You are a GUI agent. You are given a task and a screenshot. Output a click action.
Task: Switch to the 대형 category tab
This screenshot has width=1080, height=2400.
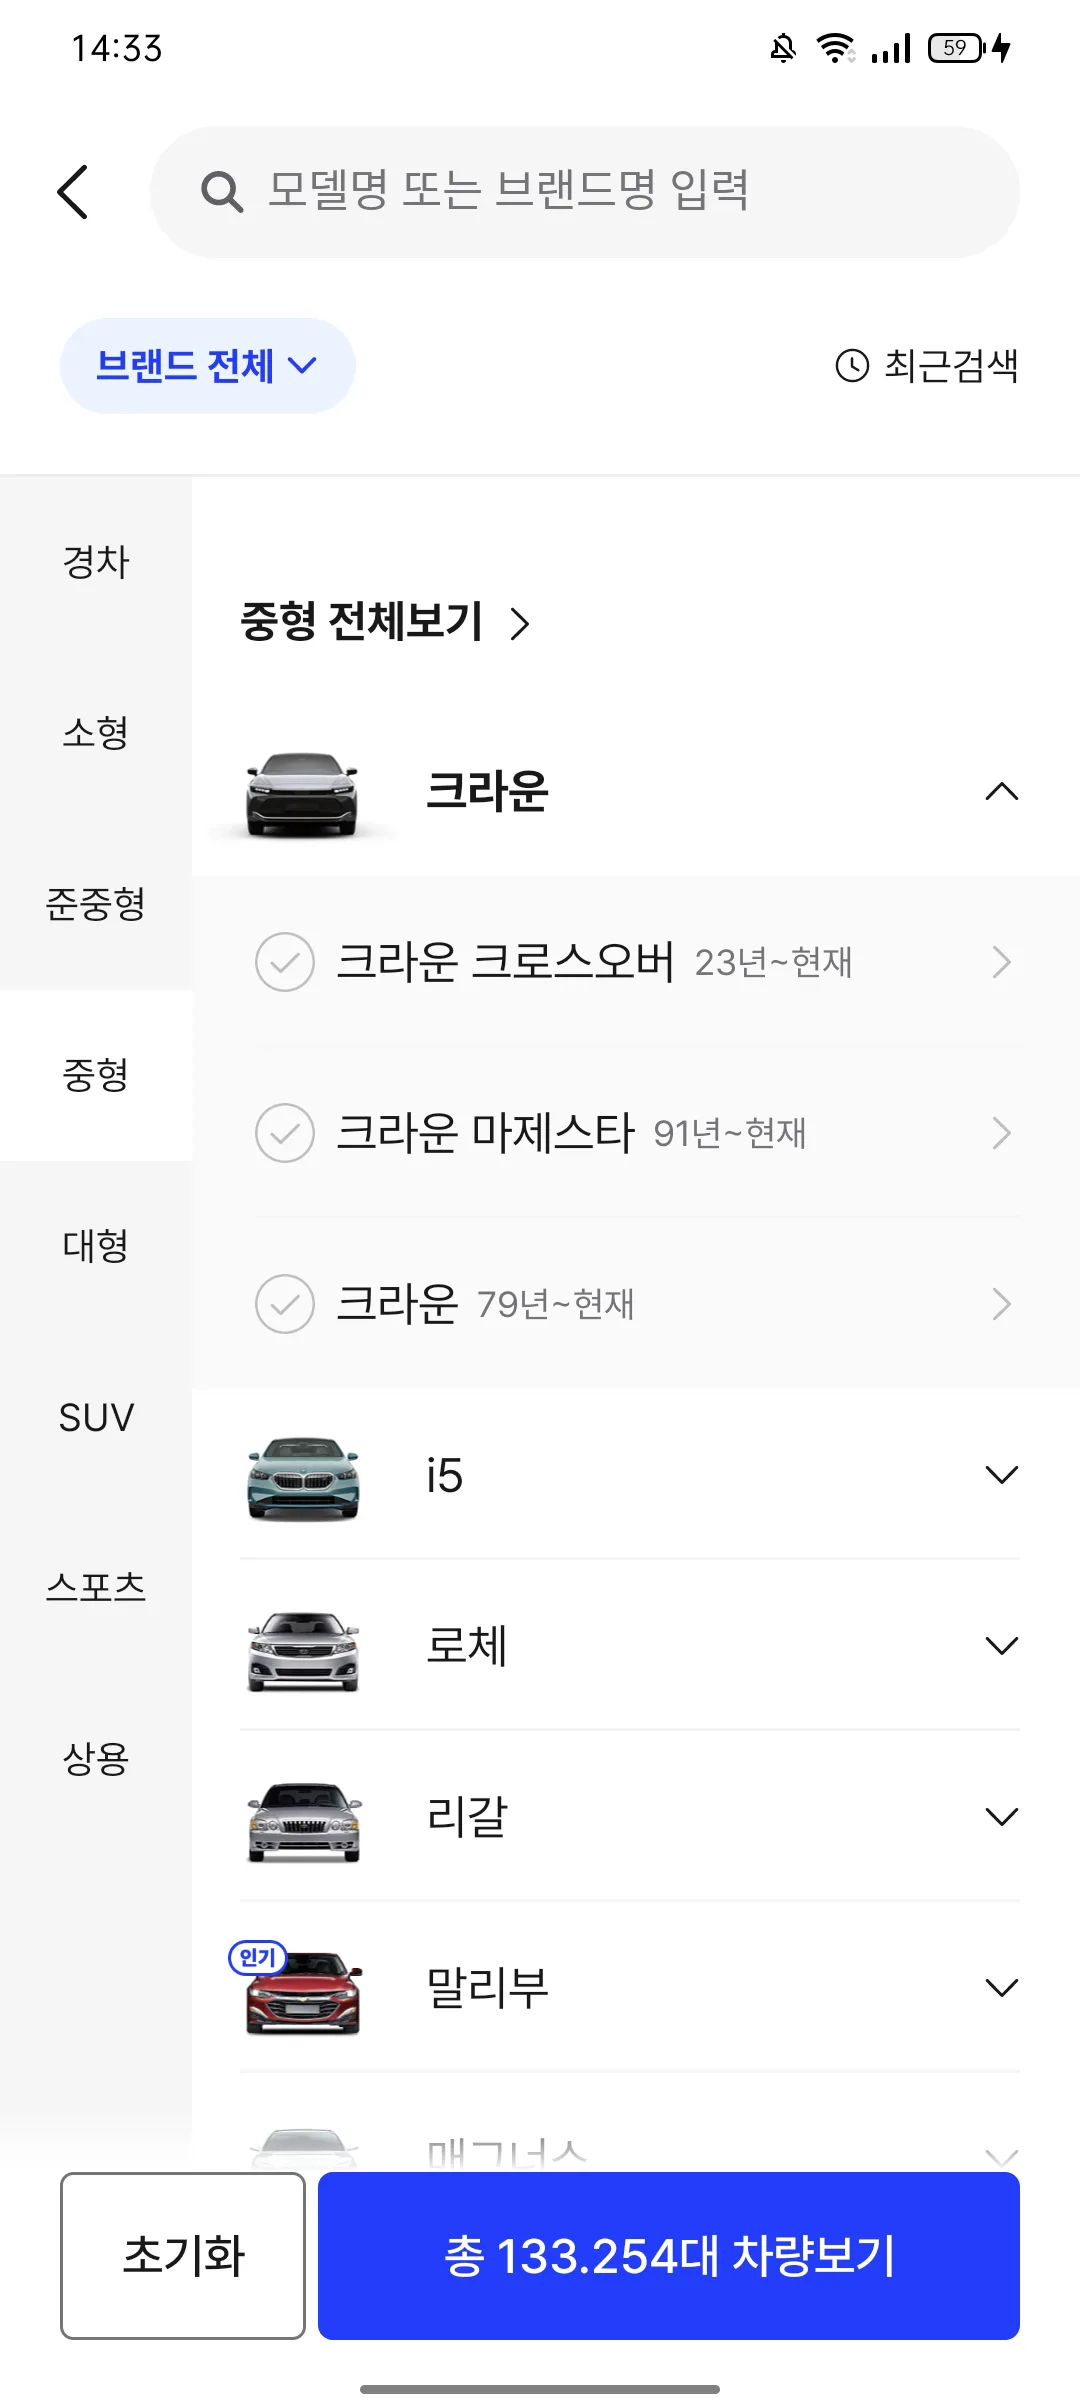coord(96,1246)
